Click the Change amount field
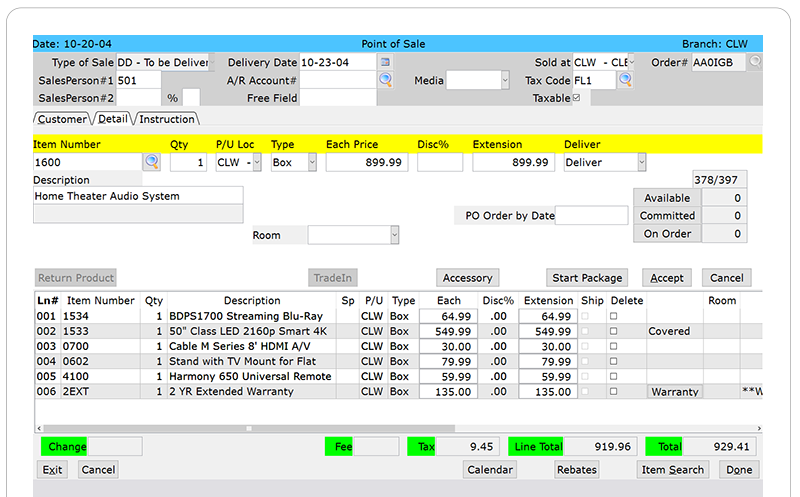This screenshot has height=497, width=800. [114, 446]
